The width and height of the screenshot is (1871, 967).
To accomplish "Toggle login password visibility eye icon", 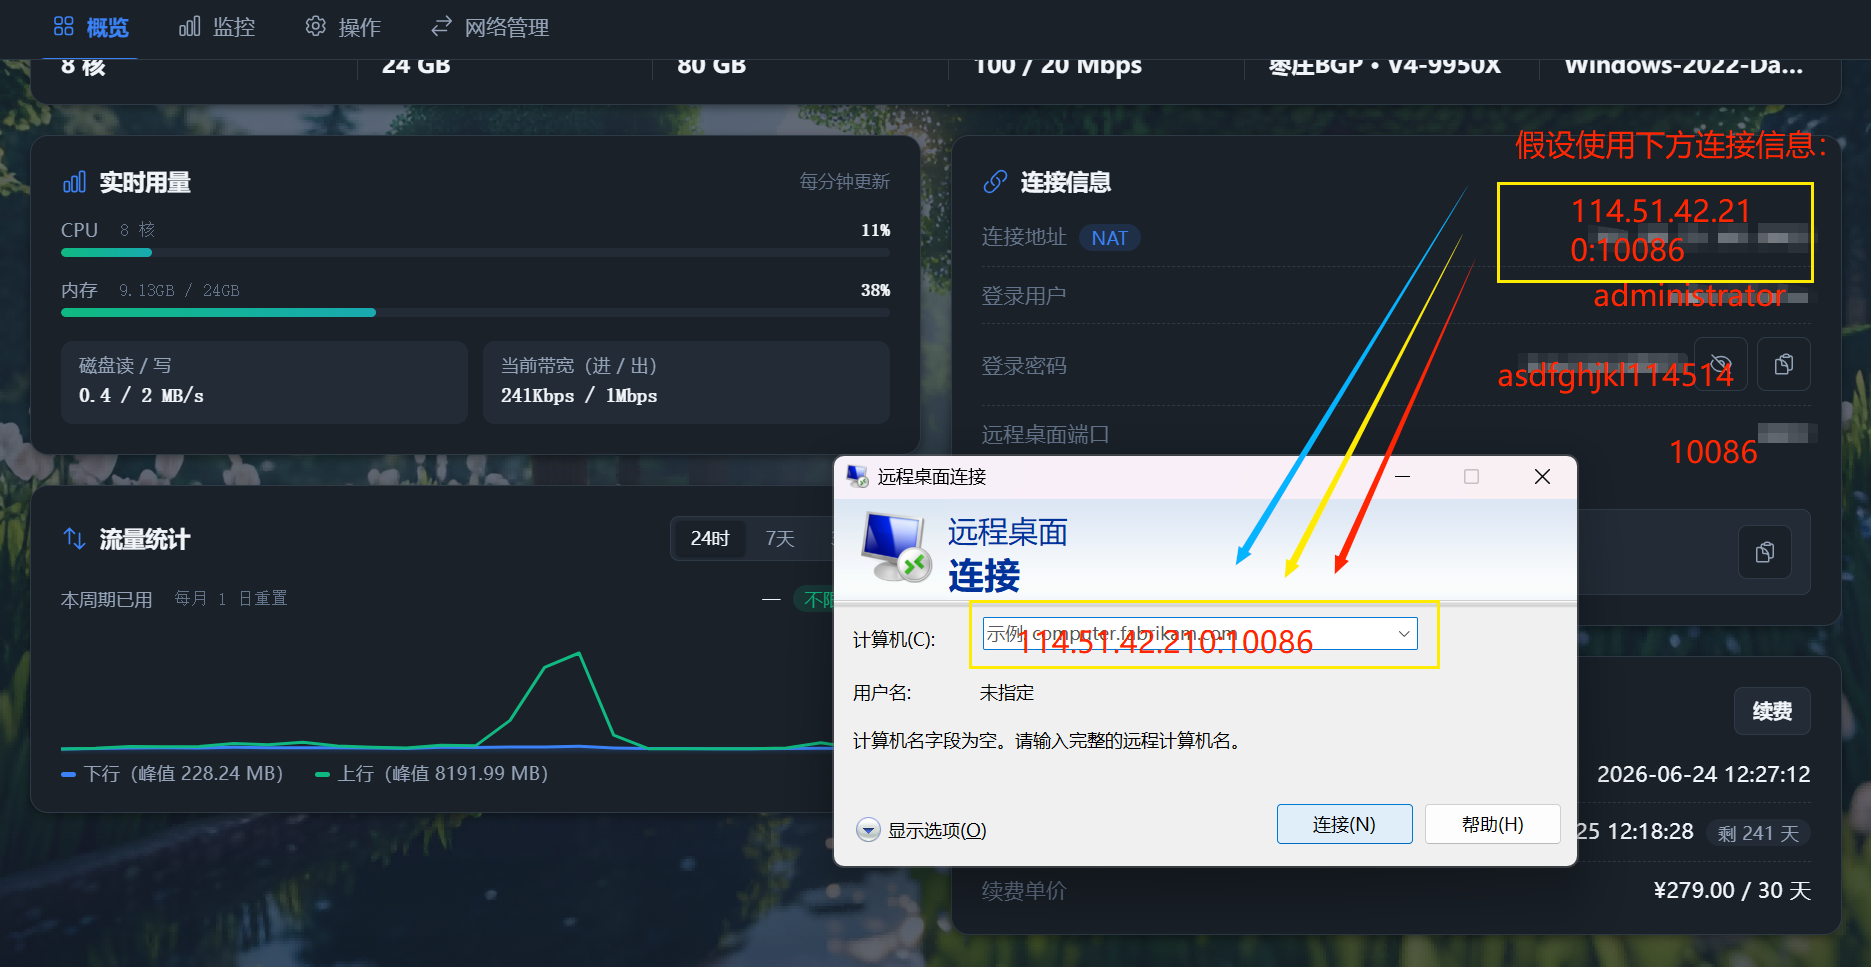I will coord(1720,364).
